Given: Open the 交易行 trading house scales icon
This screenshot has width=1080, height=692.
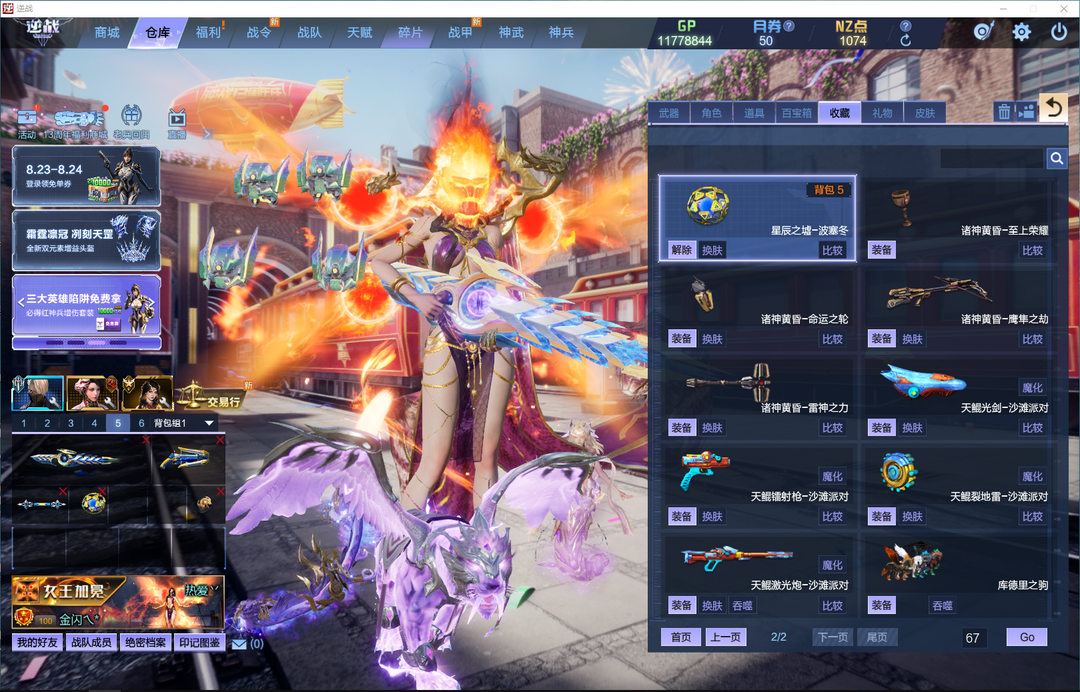Looking at the screenshot, I should point(209,396).
